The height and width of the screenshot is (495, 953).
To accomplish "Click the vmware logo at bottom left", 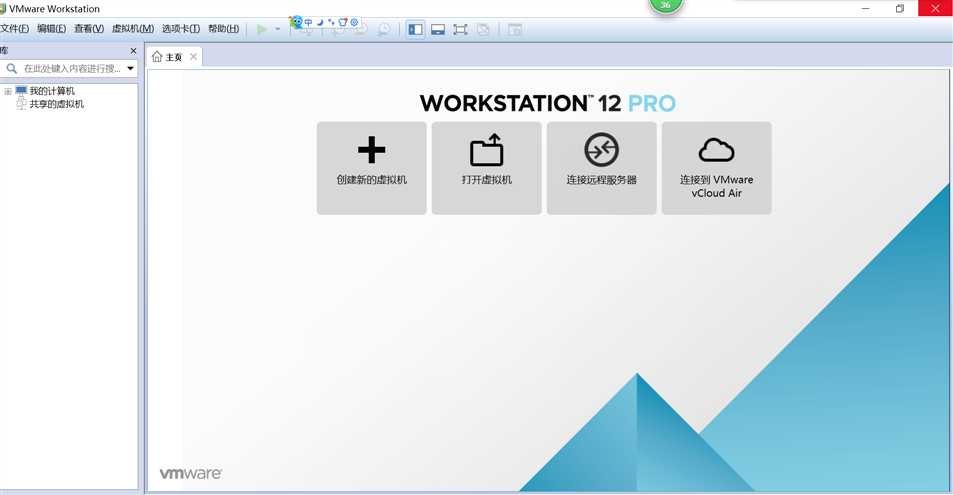I will point(191,473).
